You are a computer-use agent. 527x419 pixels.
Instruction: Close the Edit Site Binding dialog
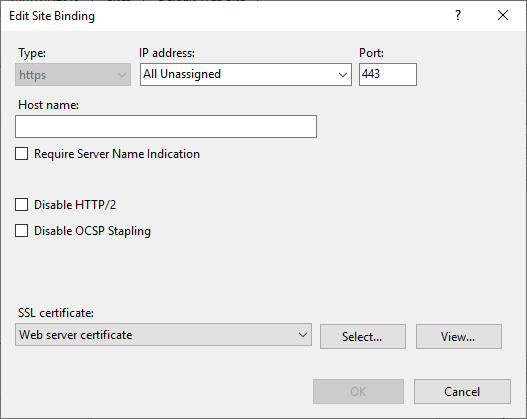coord(503,15)
